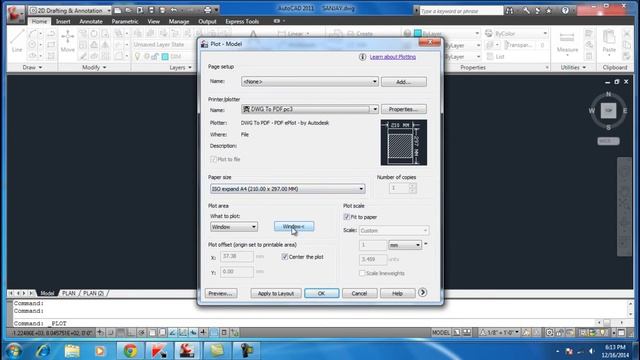Click the Window< button
The height and width of the screenshot is (360, 640).
(294, 227)
